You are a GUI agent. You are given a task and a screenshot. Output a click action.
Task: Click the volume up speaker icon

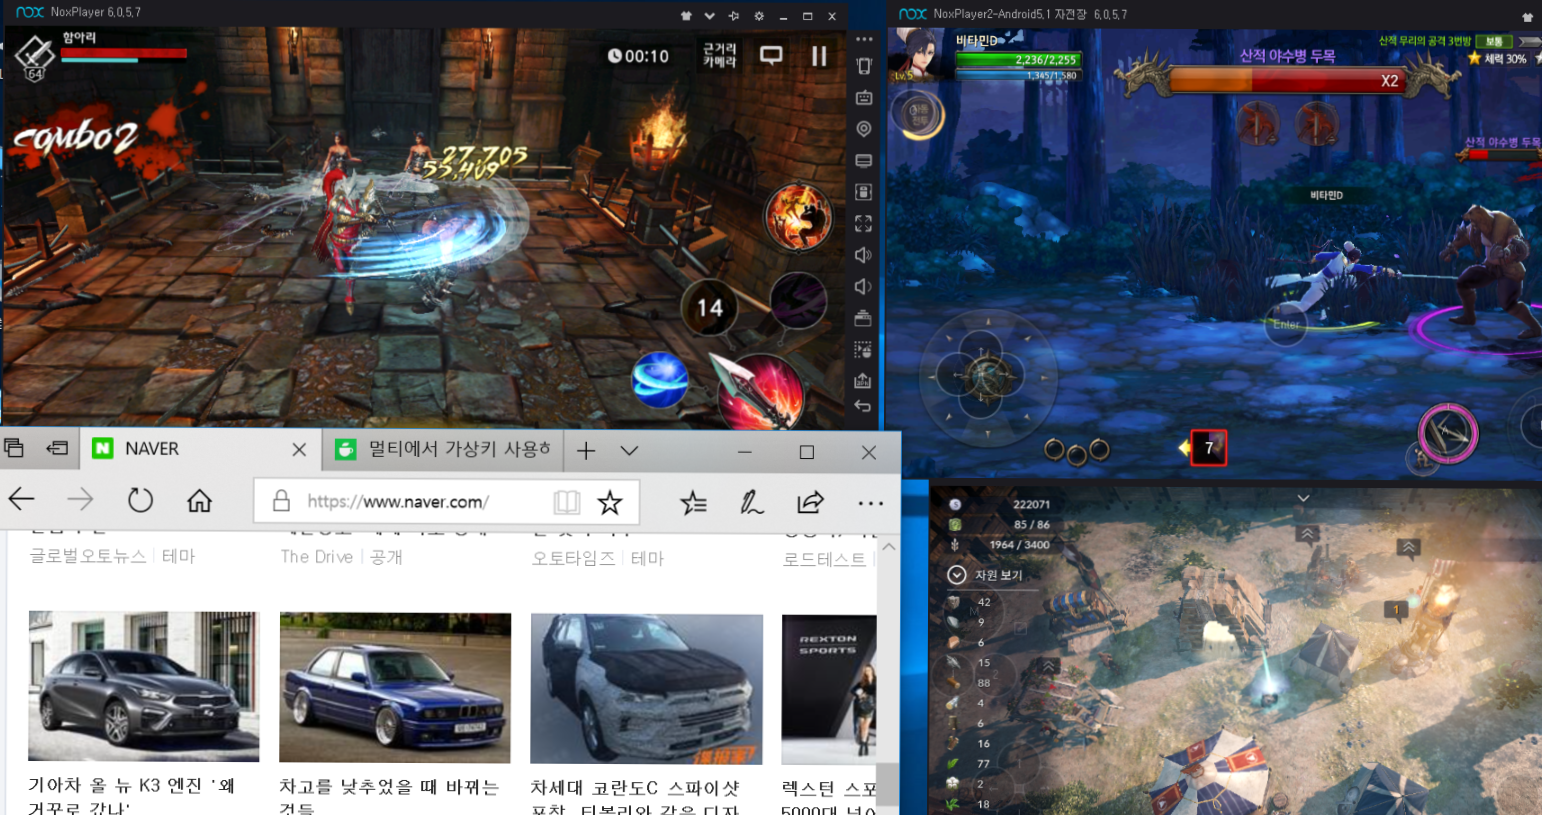point(864,255)
